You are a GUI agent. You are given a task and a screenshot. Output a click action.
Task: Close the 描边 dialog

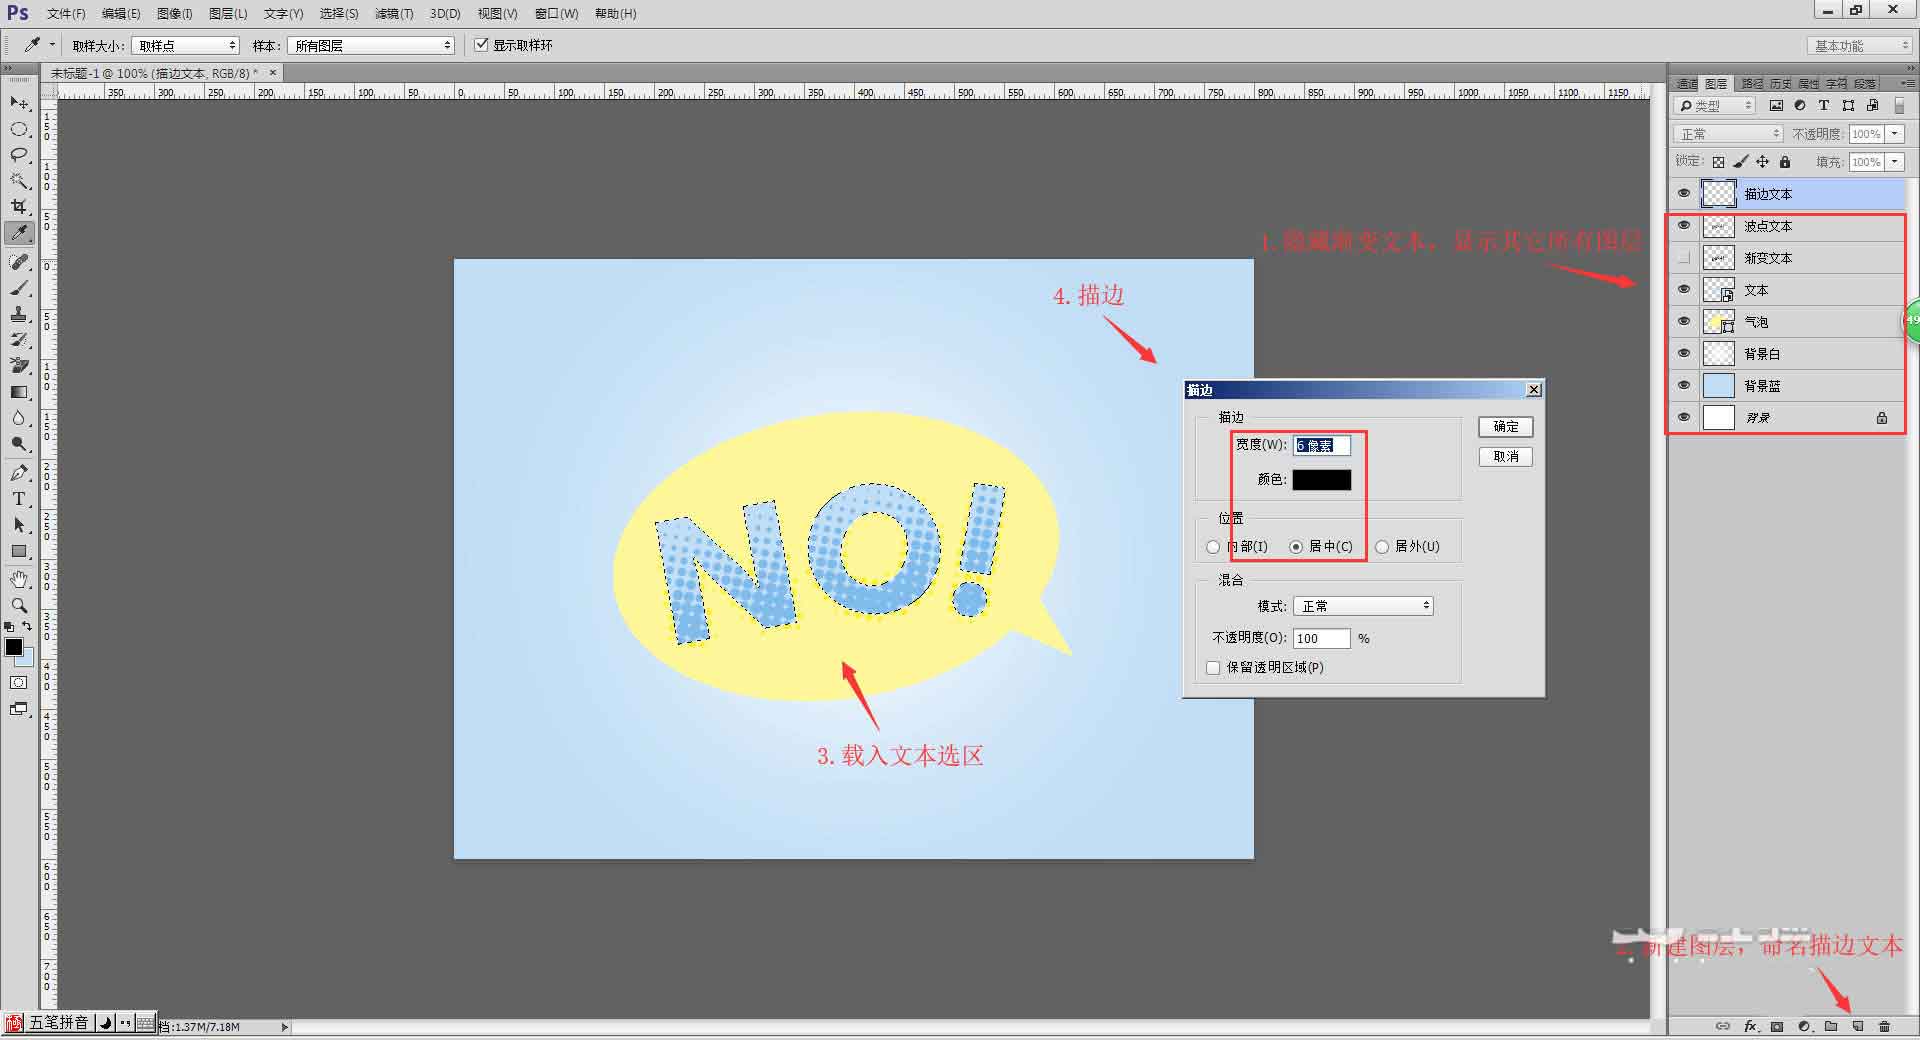[1534, 390]
